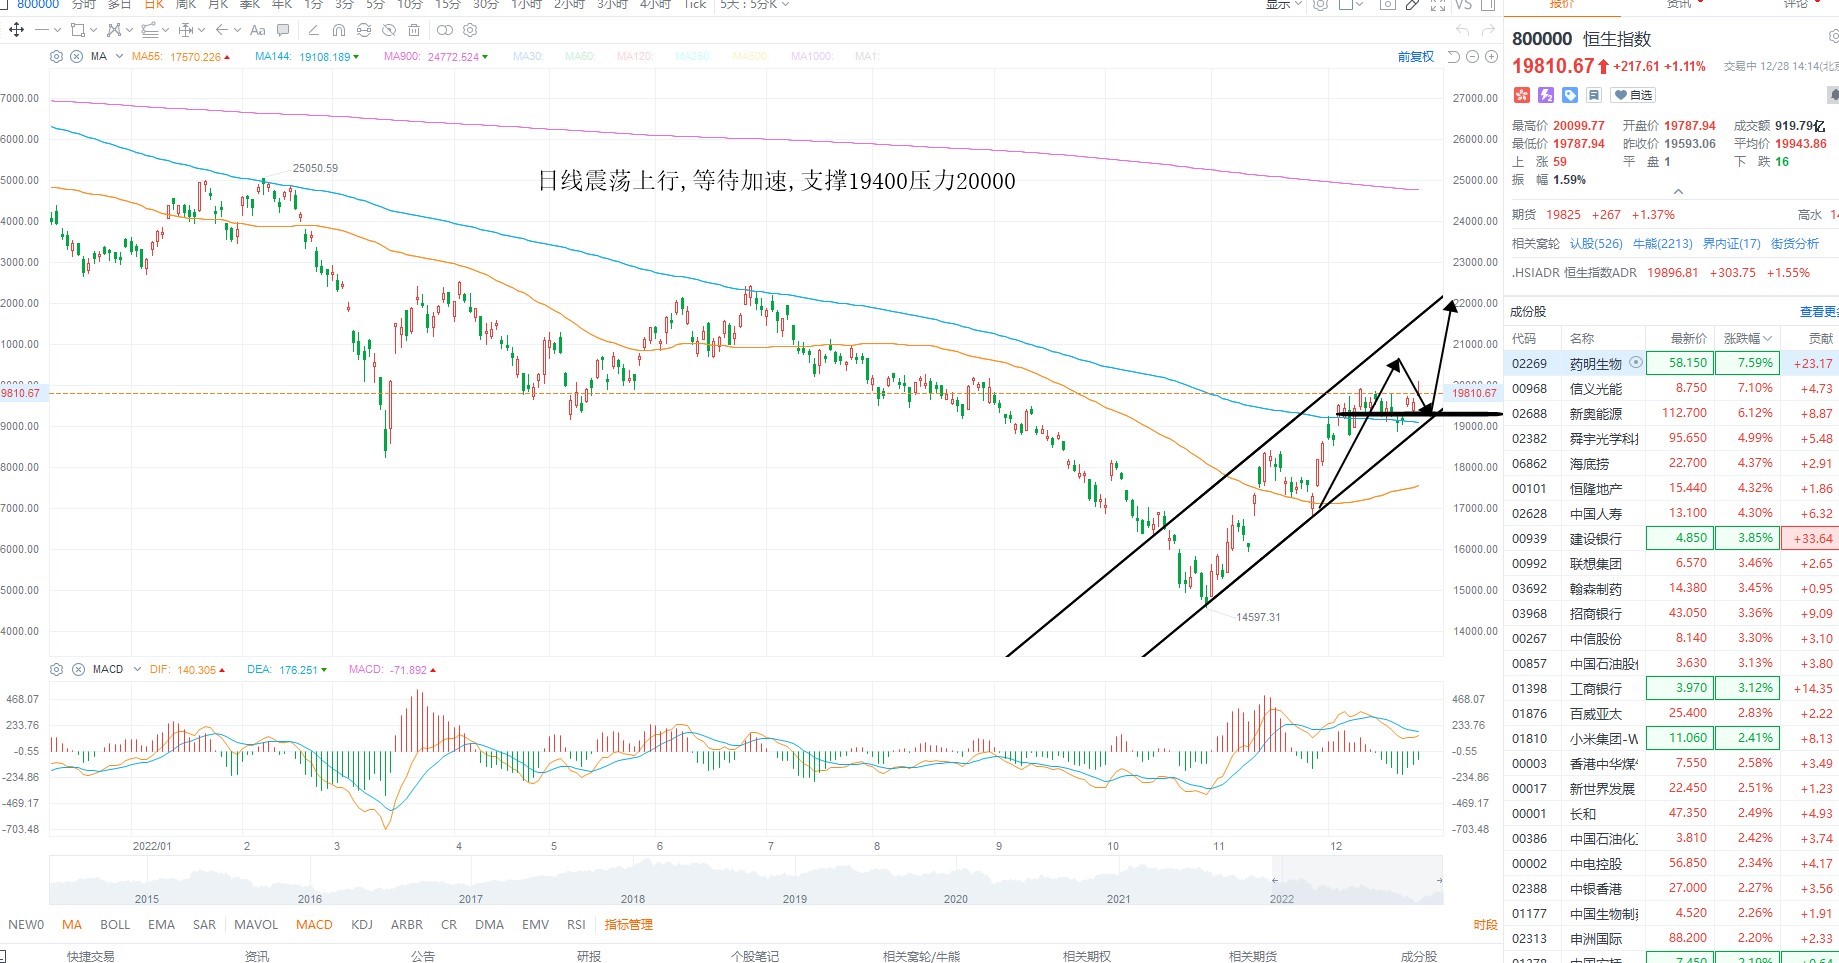1839x963 pixels.
Task: Toggle the MAVOL sub-indicator
Action: [256, 925]
